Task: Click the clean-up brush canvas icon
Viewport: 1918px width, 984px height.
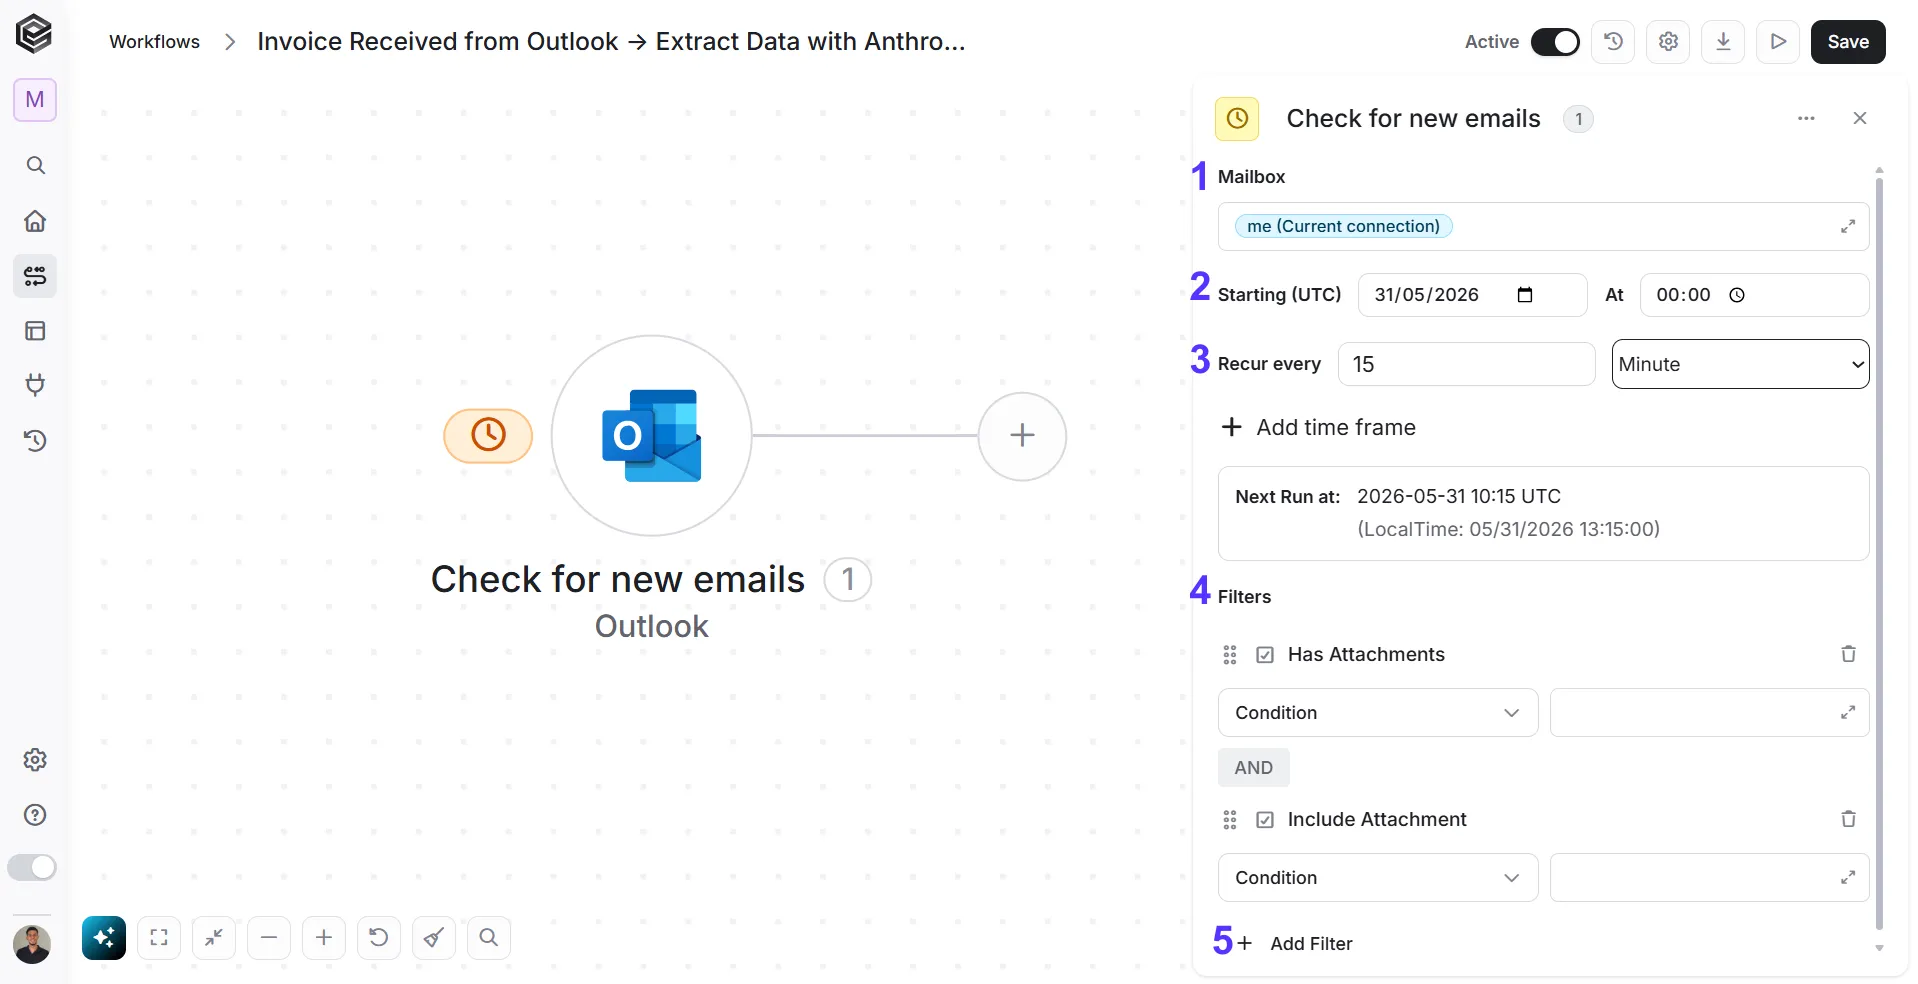Action: click(x=434, y=938)
